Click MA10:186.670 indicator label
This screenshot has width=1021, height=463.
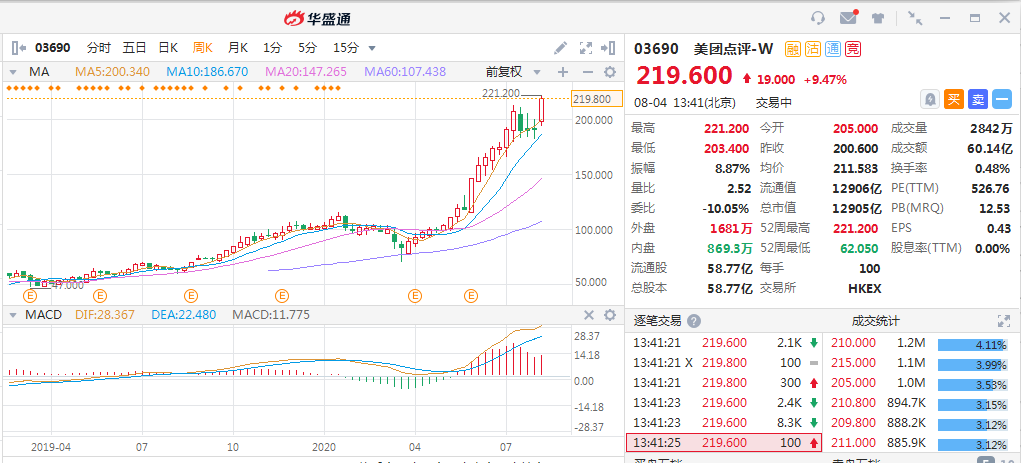(207, 72)
